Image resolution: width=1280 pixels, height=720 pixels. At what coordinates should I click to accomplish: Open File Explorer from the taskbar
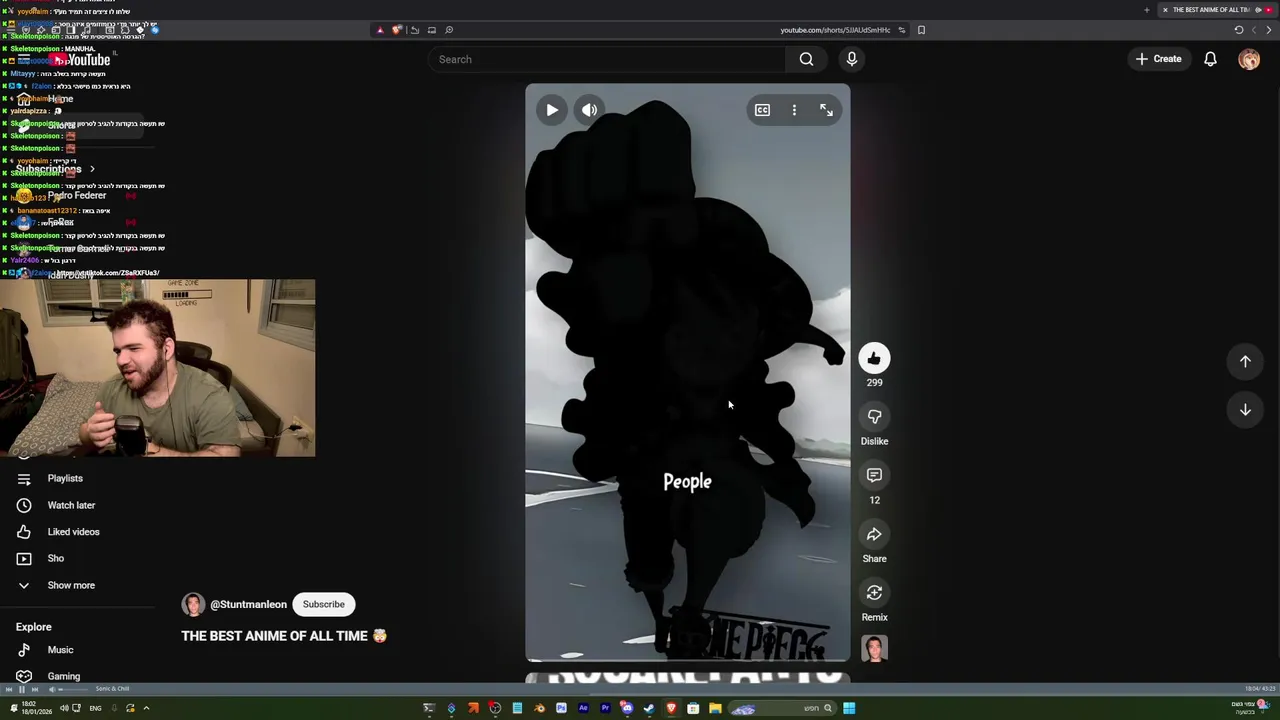[715, 708]
